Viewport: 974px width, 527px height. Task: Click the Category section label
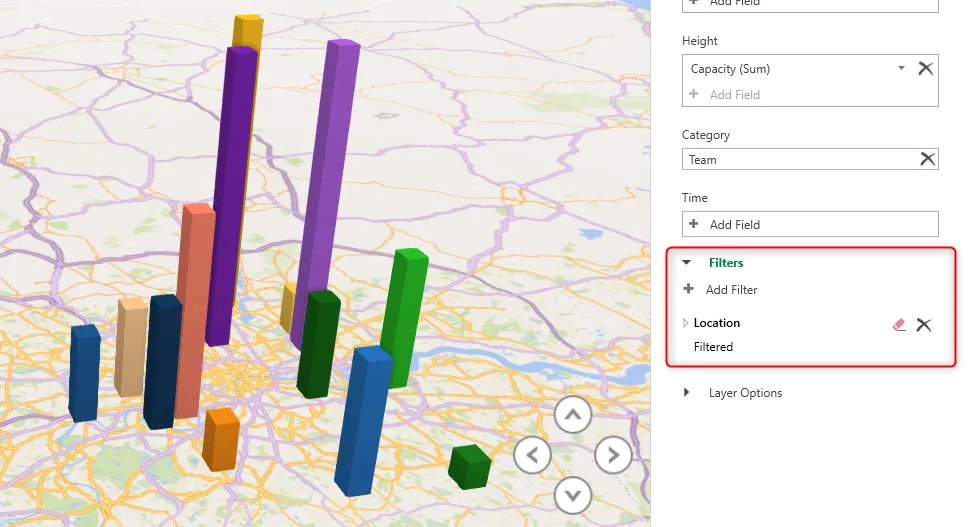706,135
